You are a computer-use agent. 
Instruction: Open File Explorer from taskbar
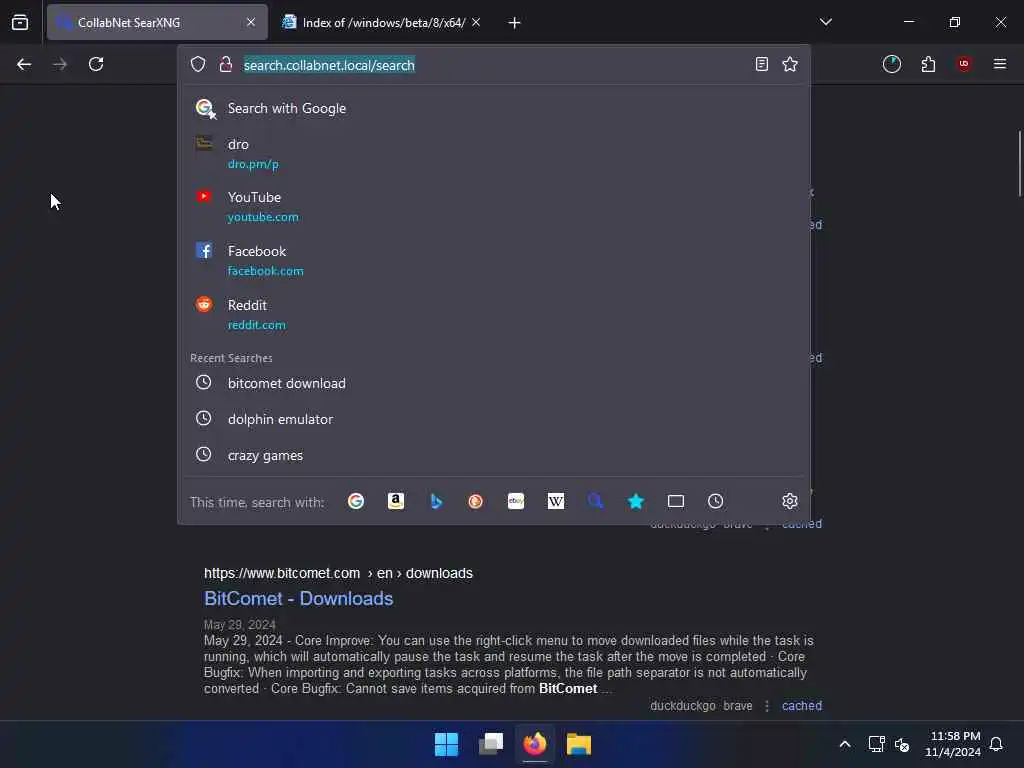click(x=579, y=744)
